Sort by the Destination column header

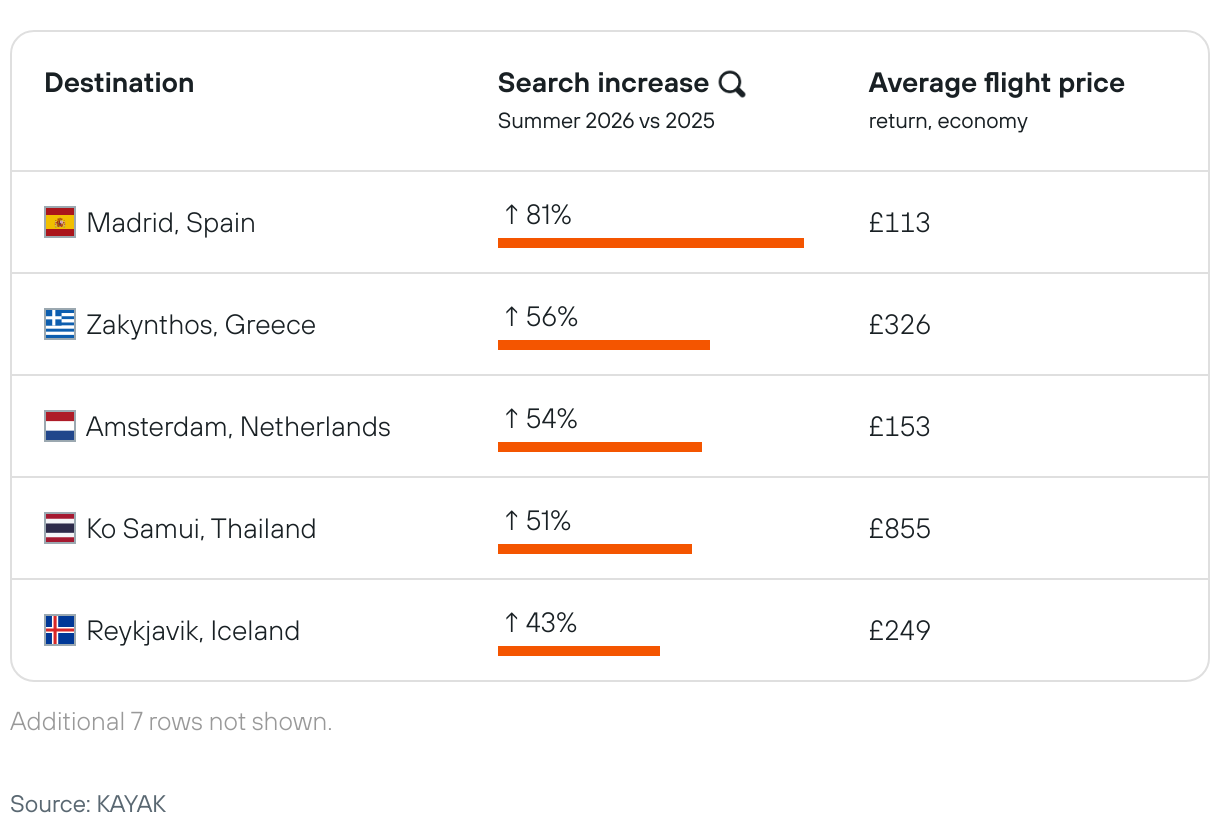119,83
